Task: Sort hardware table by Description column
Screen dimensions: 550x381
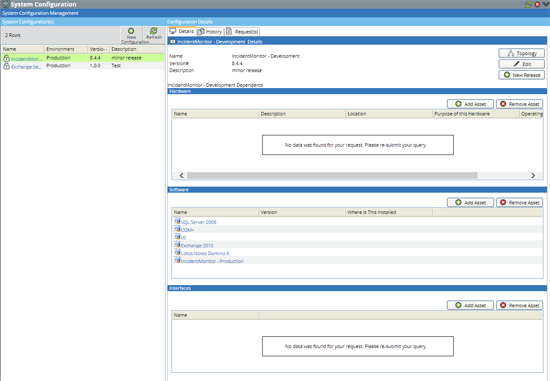Action: [302, 114]
